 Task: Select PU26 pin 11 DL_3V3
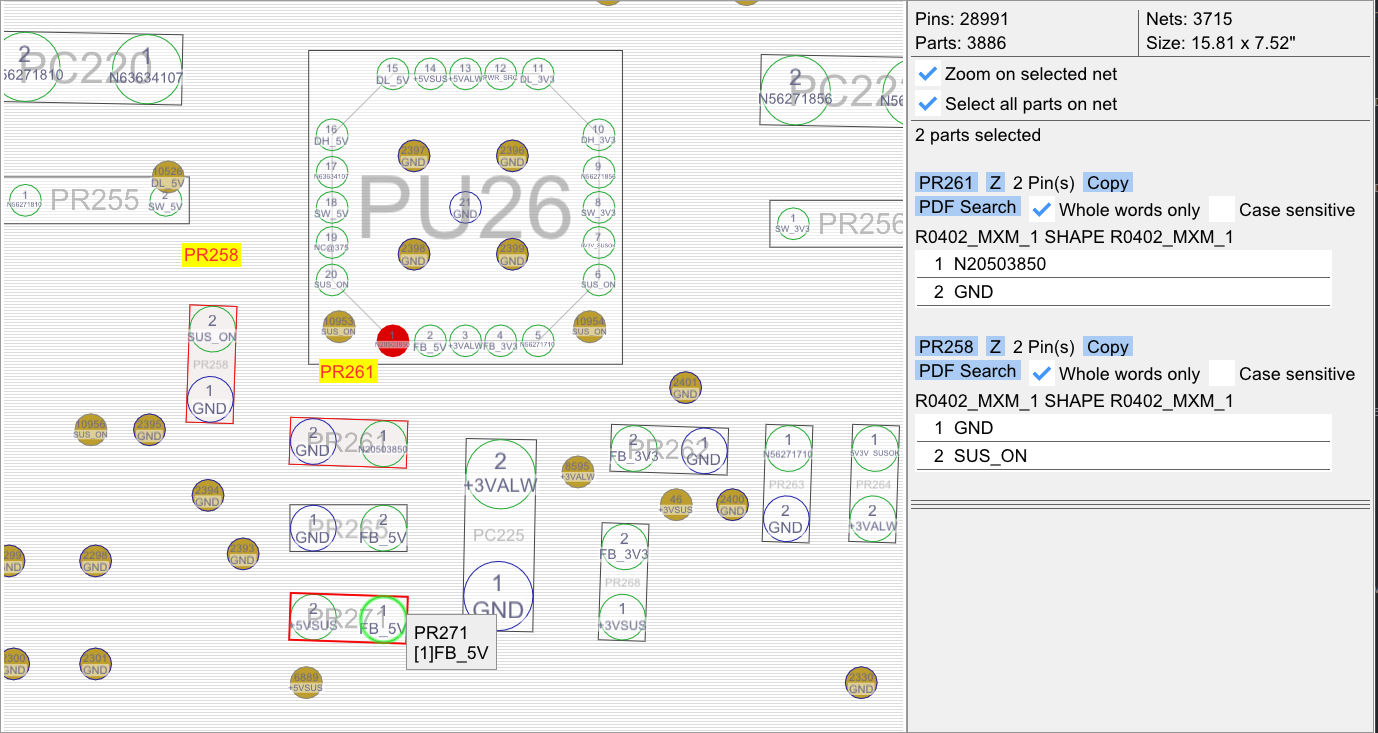(537, 74)
